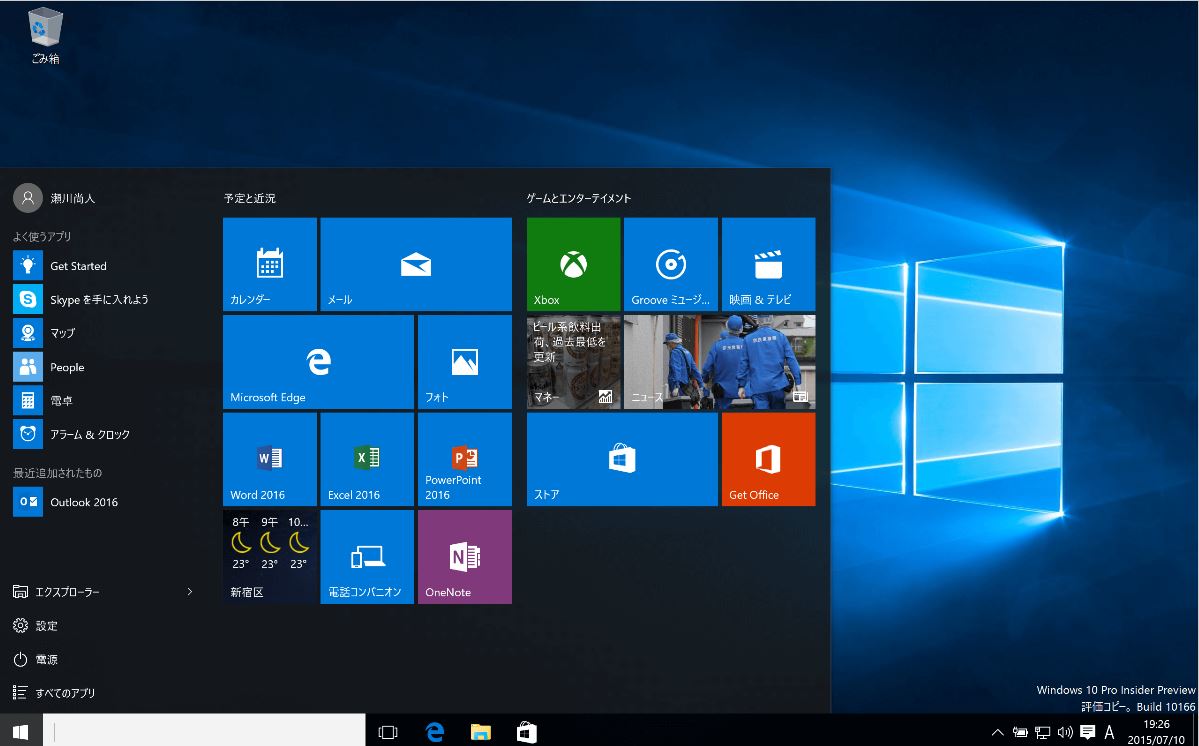The width and height of the screenshot is (1199, 746).
Task: Click the Windows Start button
Action: pos(21,731)
